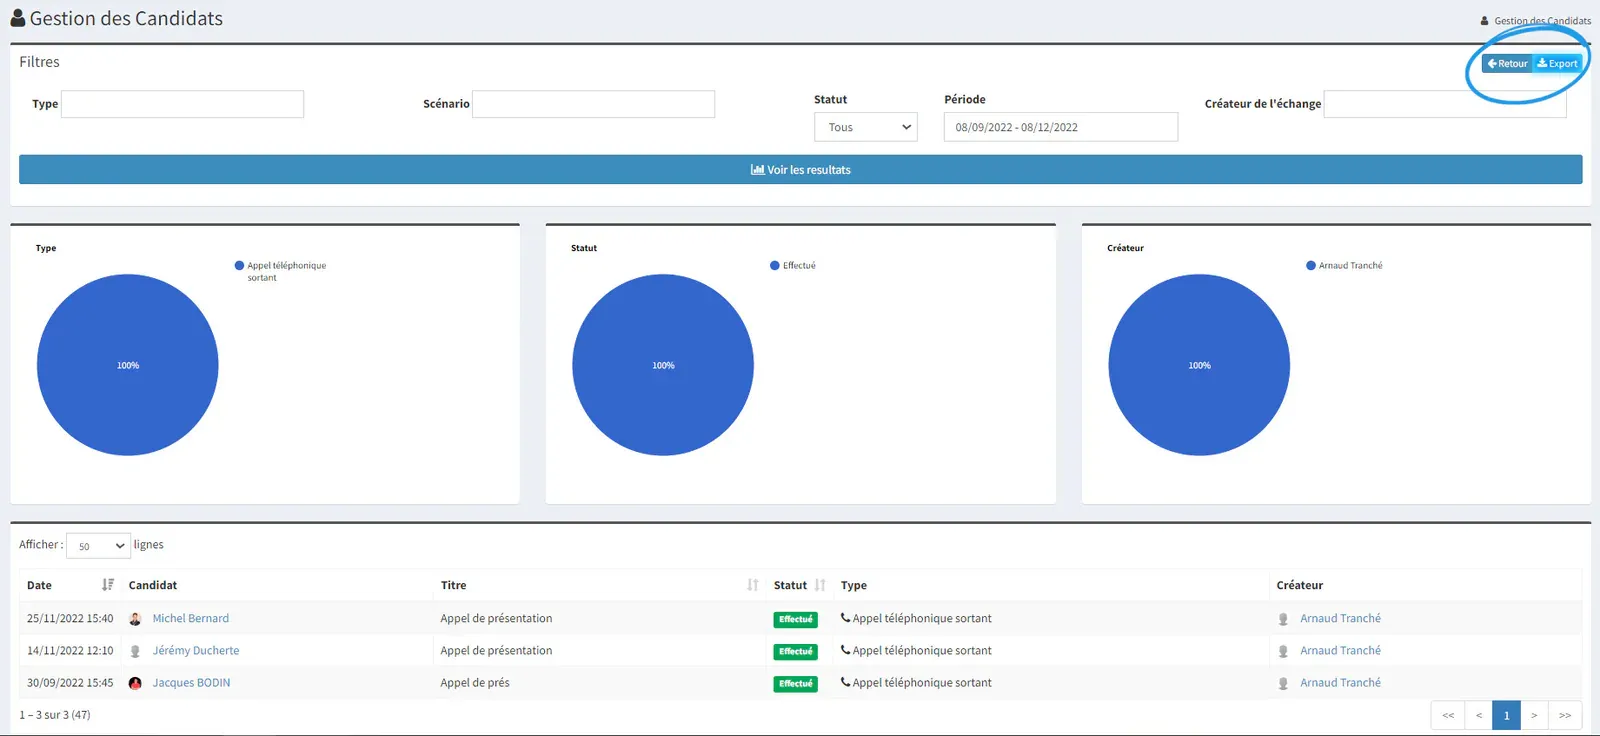Viewport: 1600px width, 736px height.
Task: Focus the Type filter field
Action: point(182,104)
